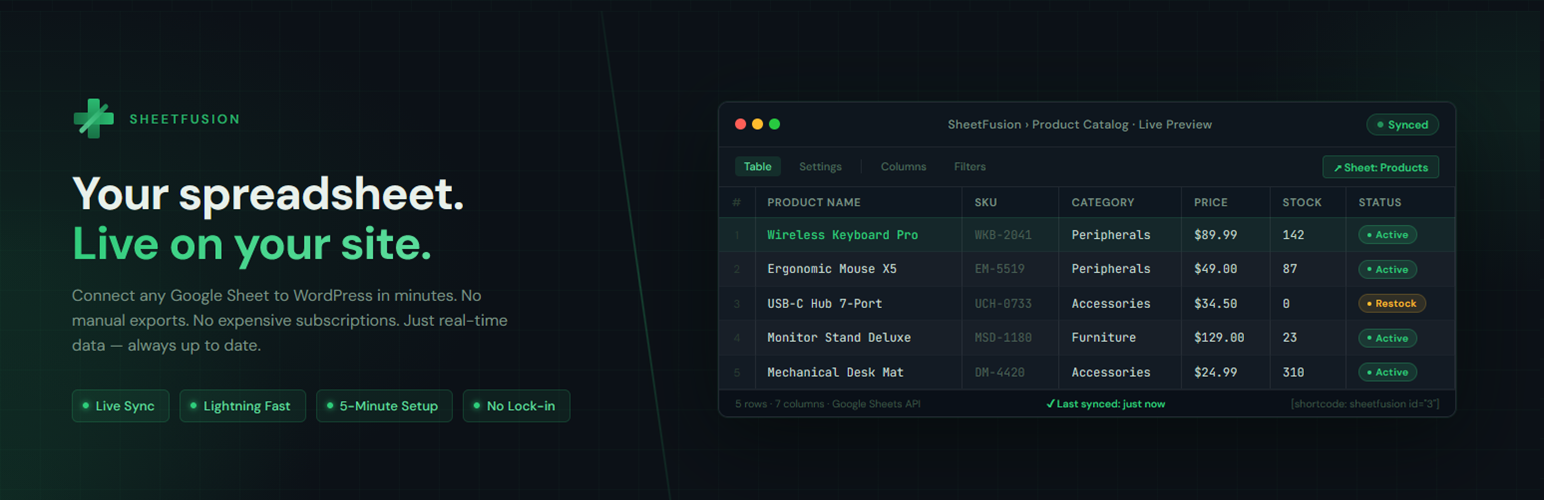The height and width of the screenshot is (500, 1544).
Task: Select the Ergonomic Mouse X5 cell
Action: [832, 269]
